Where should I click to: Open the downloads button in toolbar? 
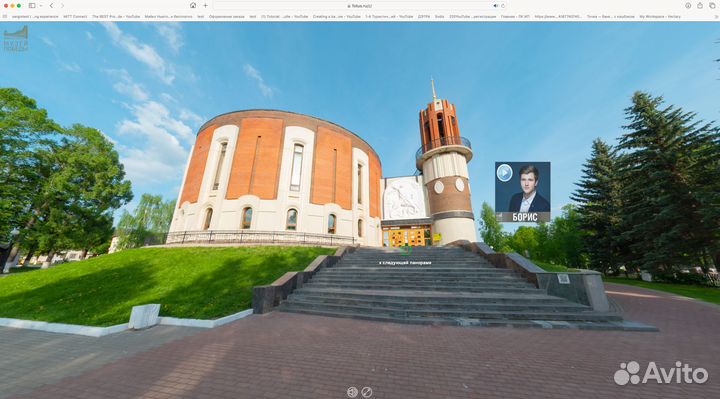(x=688, y=6)
